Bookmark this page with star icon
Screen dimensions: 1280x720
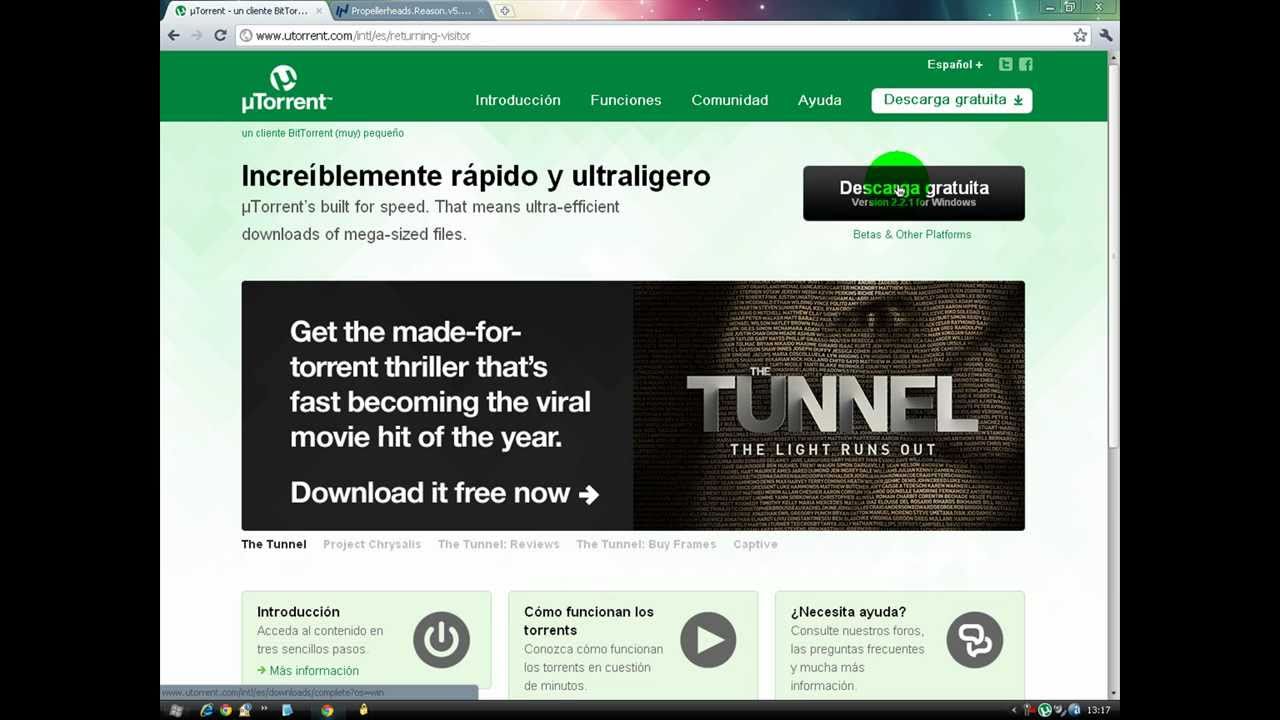(x=1080, y=35)
